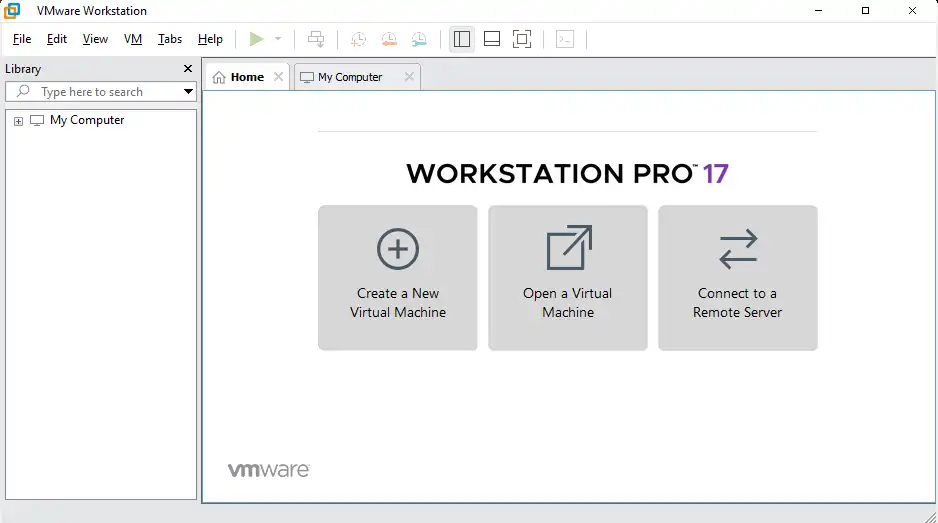
Task: Open the library search dropdown arrow
Action: 188,92
